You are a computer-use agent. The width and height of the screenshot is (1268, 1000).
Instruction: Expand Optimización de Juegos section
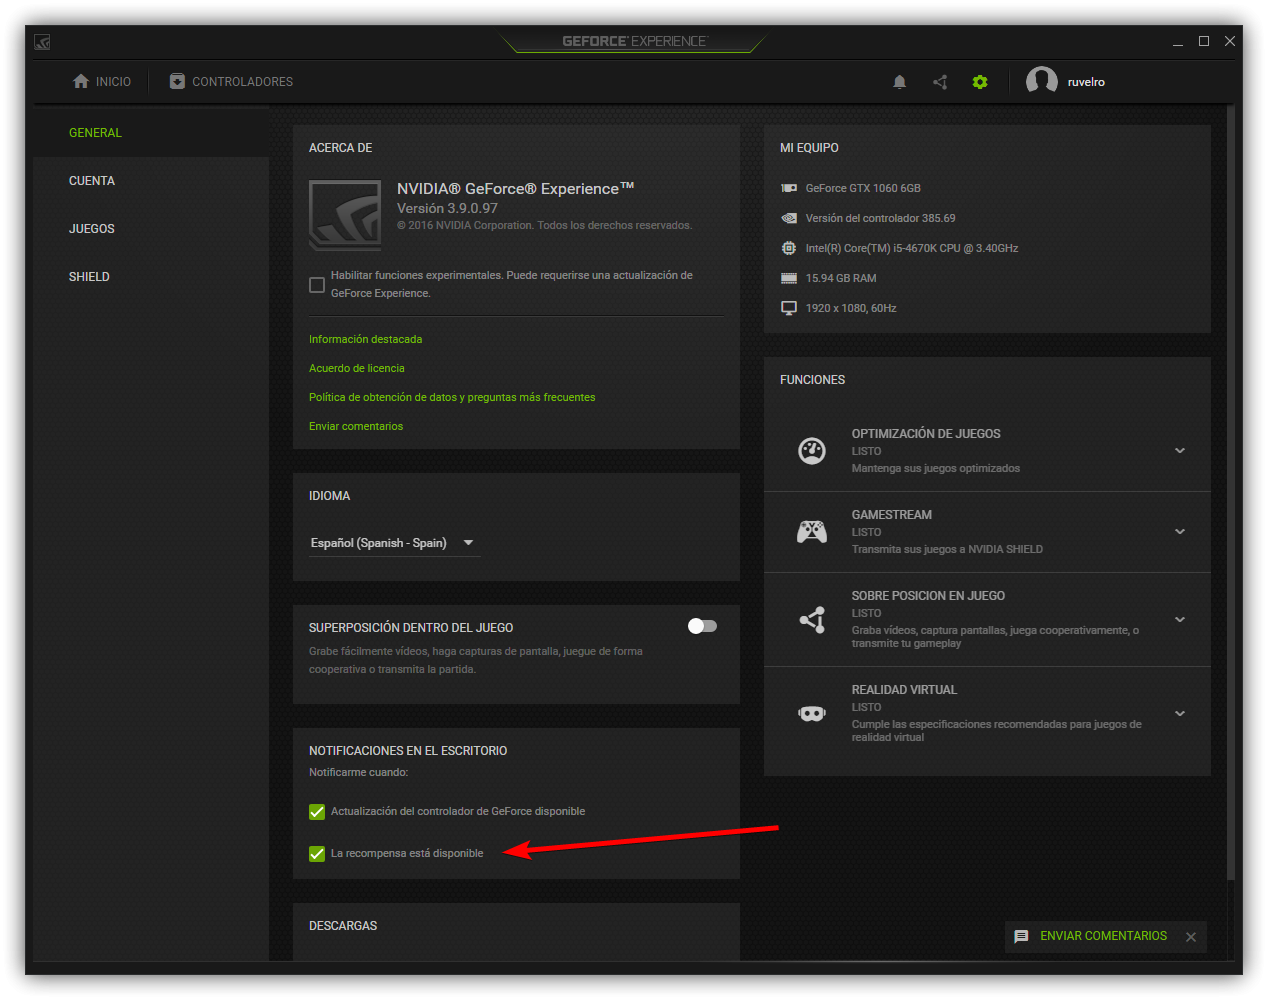point(1180,451)
